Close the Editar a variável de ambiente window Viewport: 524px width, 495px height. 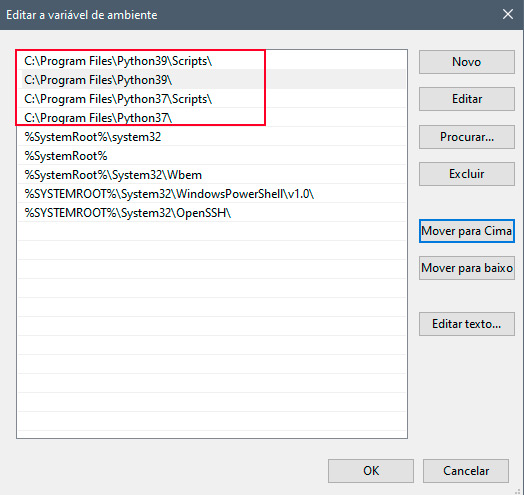[x=508, y=14]
